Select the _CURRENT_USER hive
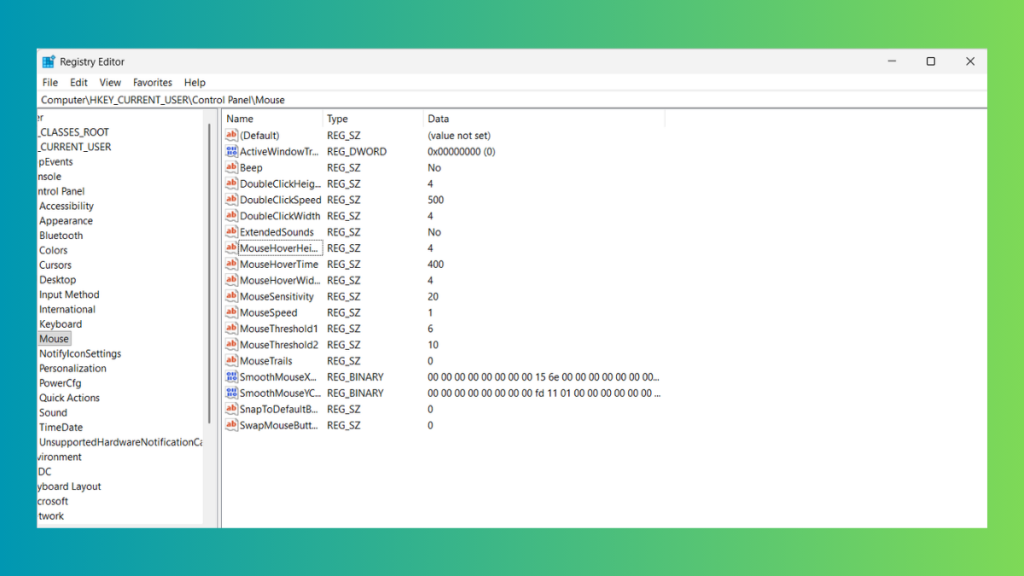Screen dimensions: 1024x576 coord(74,147)
